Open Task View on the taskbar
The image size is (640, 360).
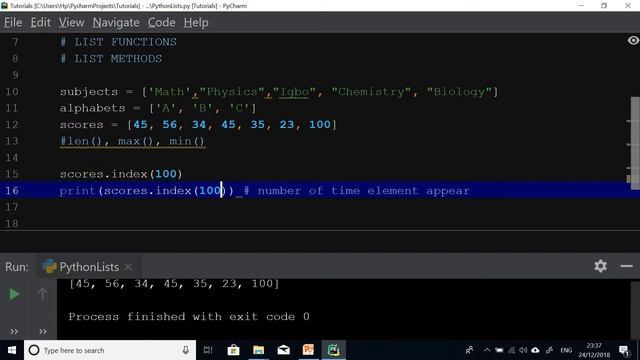(208, 350)
